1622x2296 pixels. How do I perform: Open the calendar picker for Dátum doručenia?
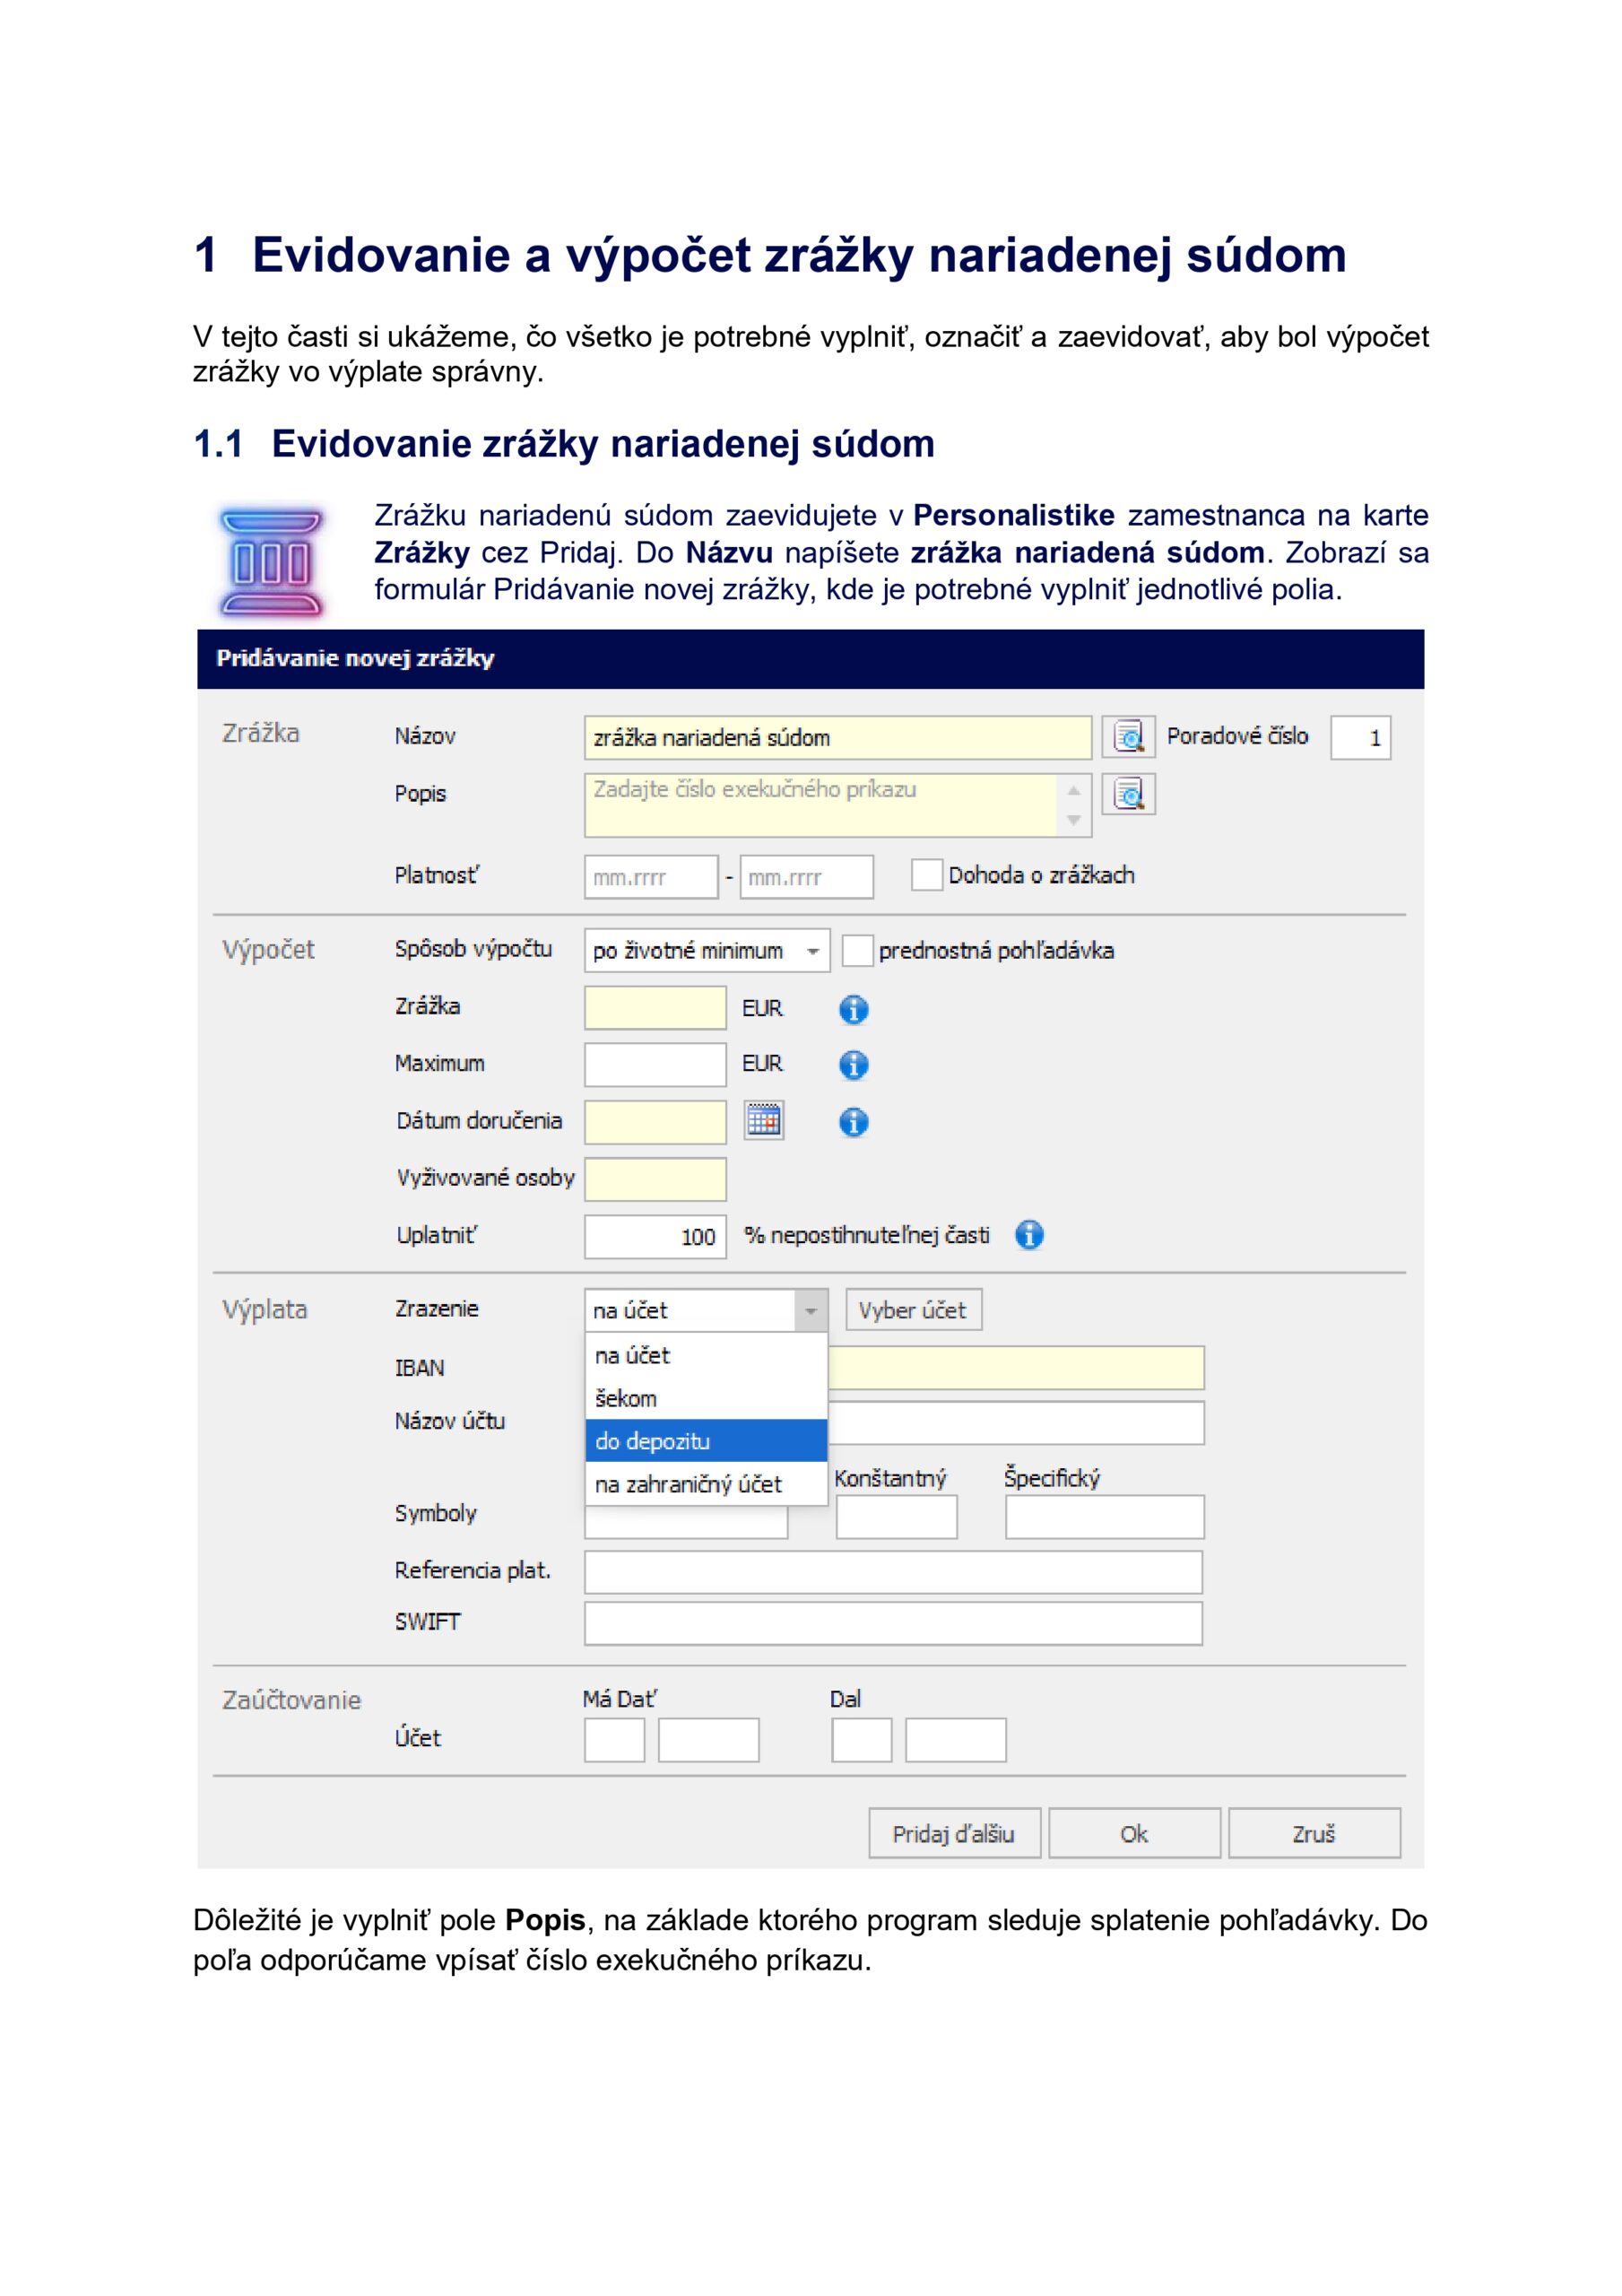point(763,1120)
